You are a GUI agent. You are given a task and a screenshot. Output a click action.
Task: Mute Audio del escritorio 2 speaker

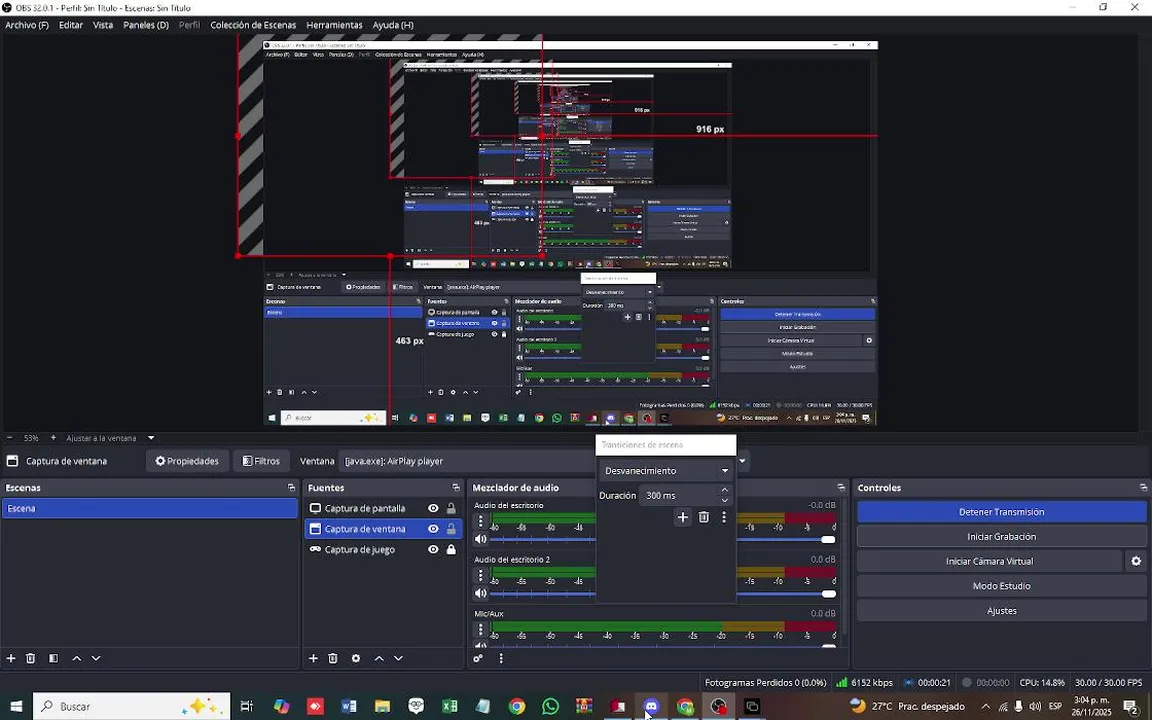click(x=480, y=594)
